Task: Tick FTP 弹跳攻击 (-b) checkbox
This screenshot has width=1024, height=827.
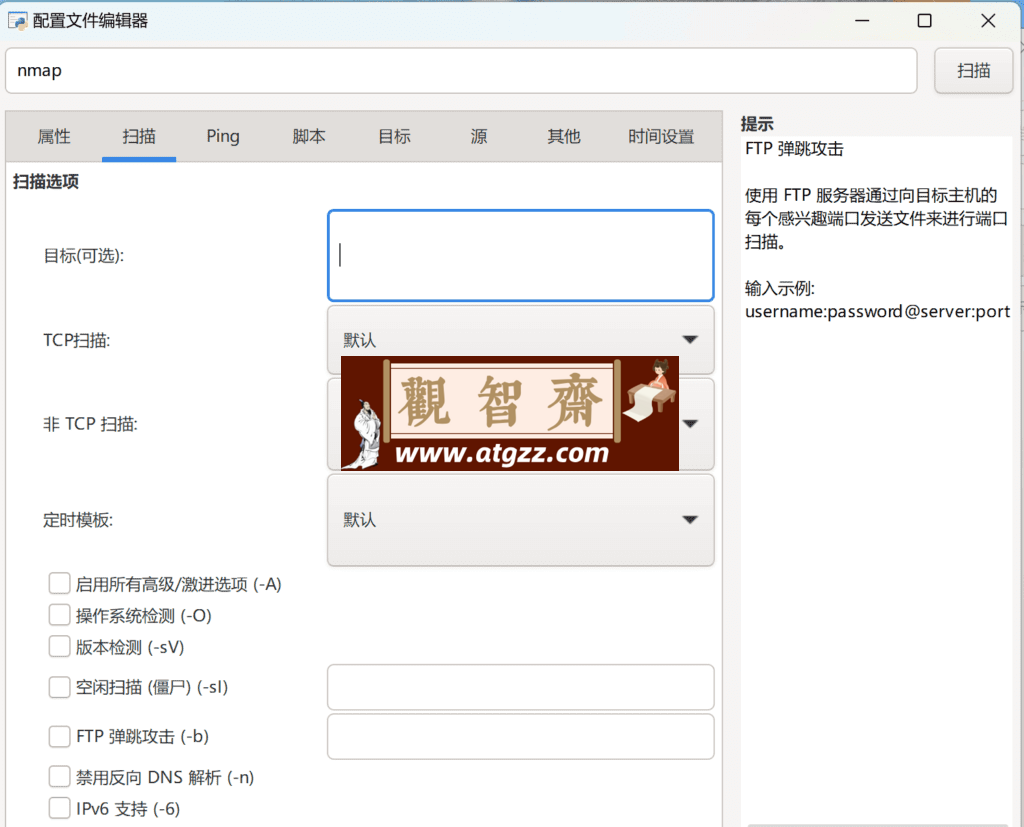Action: 59,736
